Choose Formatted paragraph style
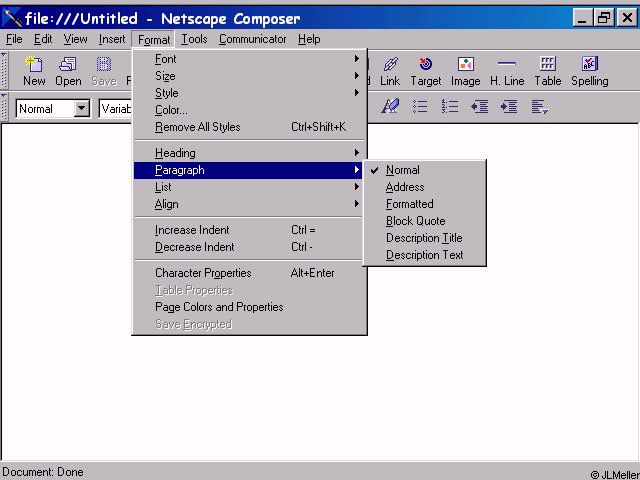640x480 pixels. click(x=424, y=204)
